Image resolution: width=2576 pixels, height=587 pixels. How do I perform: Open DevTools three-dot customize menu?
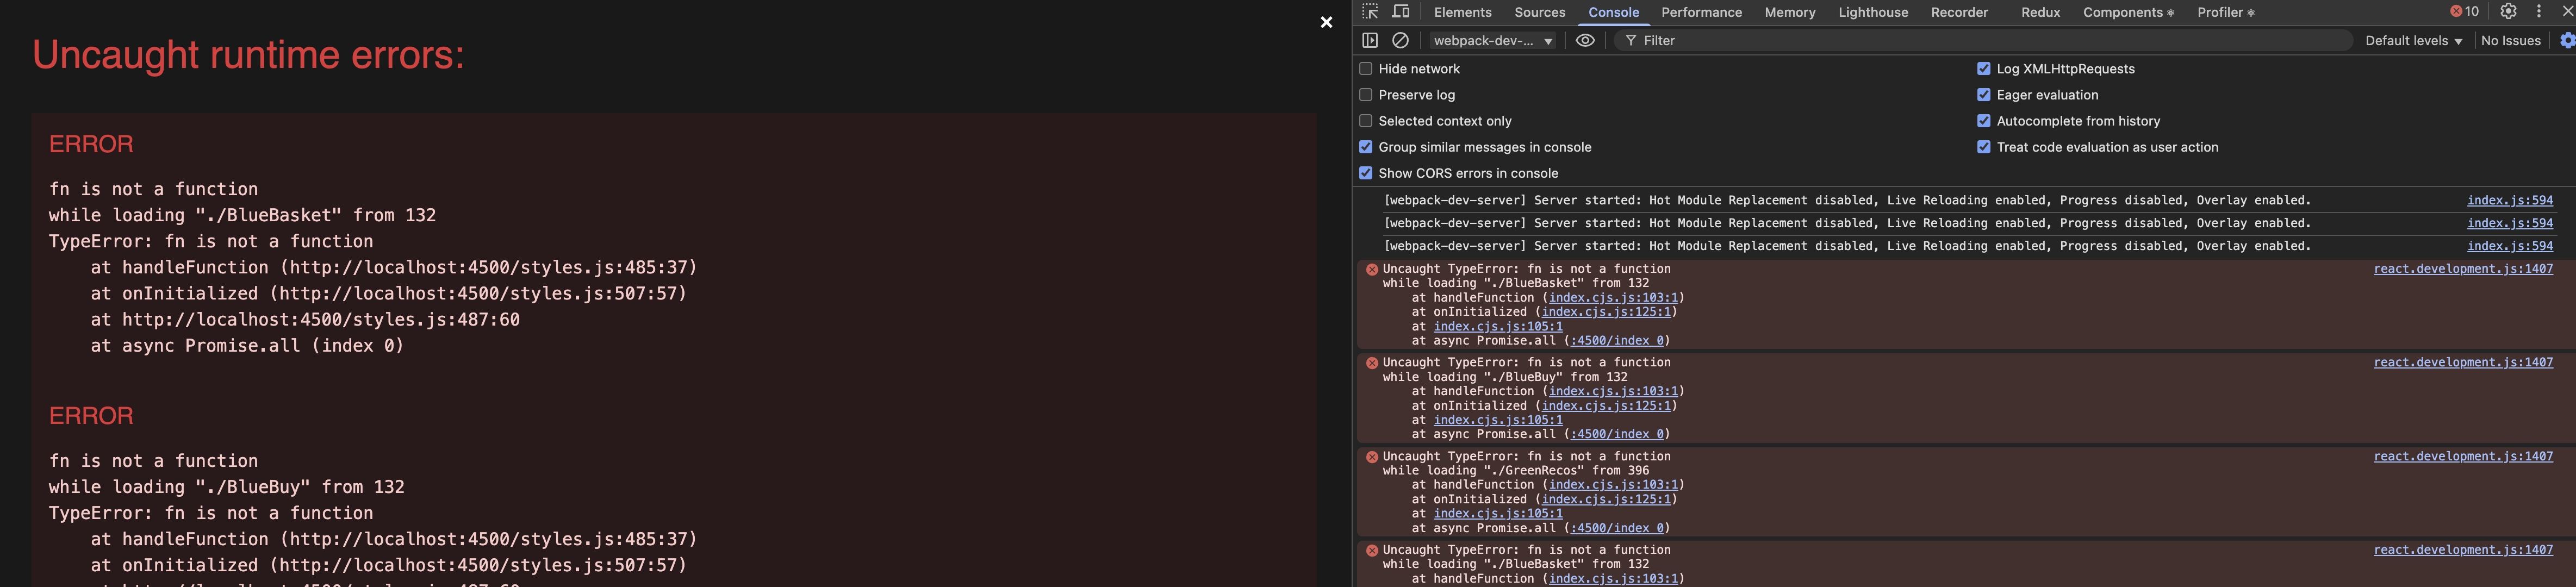coord(2539,11)
